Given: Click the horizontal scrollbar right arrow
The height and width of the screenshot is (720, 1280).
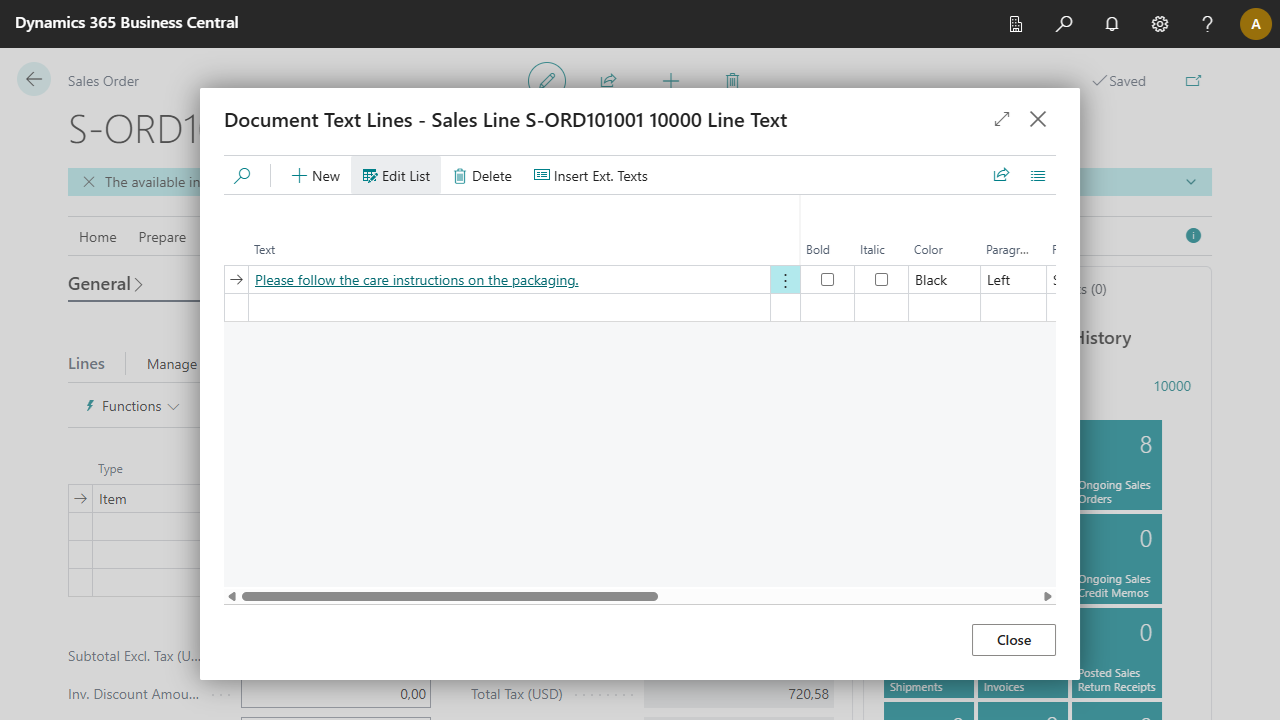Looking at the screenshot, I should (1048, 597).
